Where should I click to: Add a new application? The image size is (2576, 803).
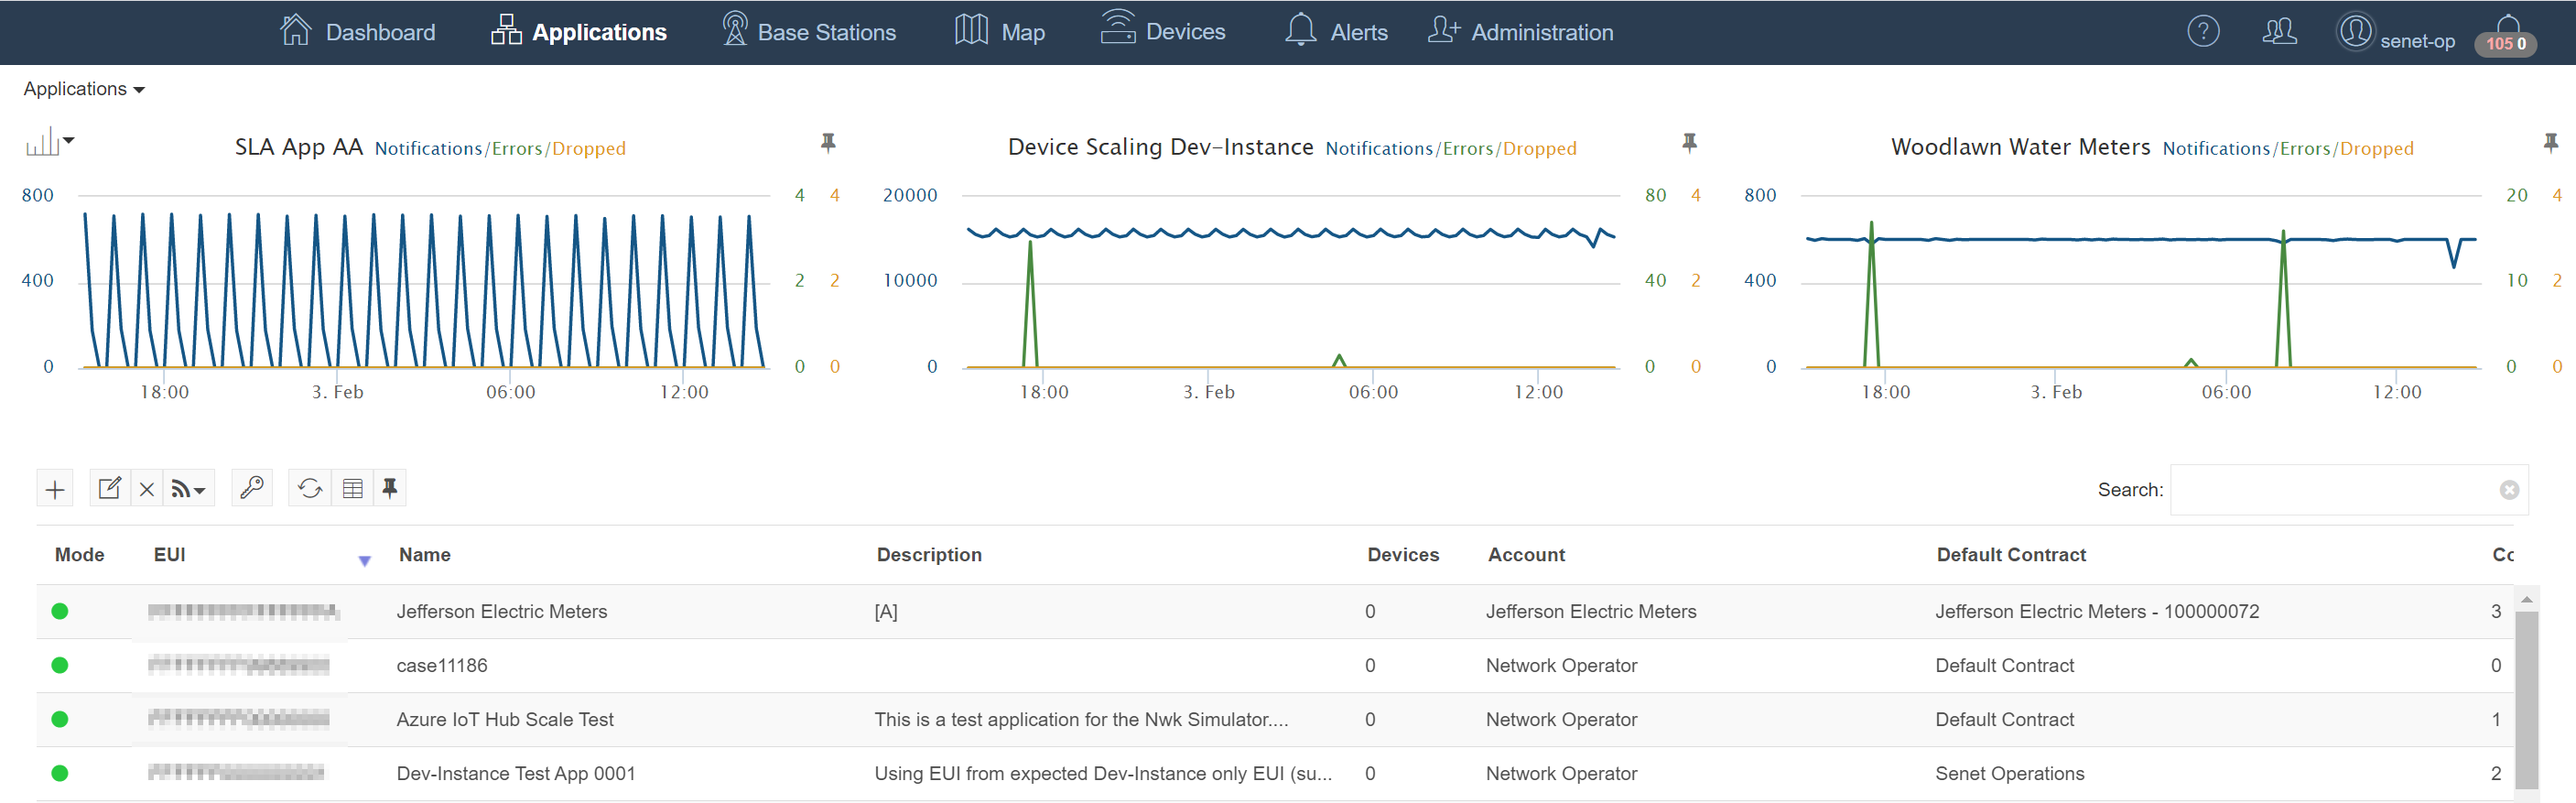55,489
